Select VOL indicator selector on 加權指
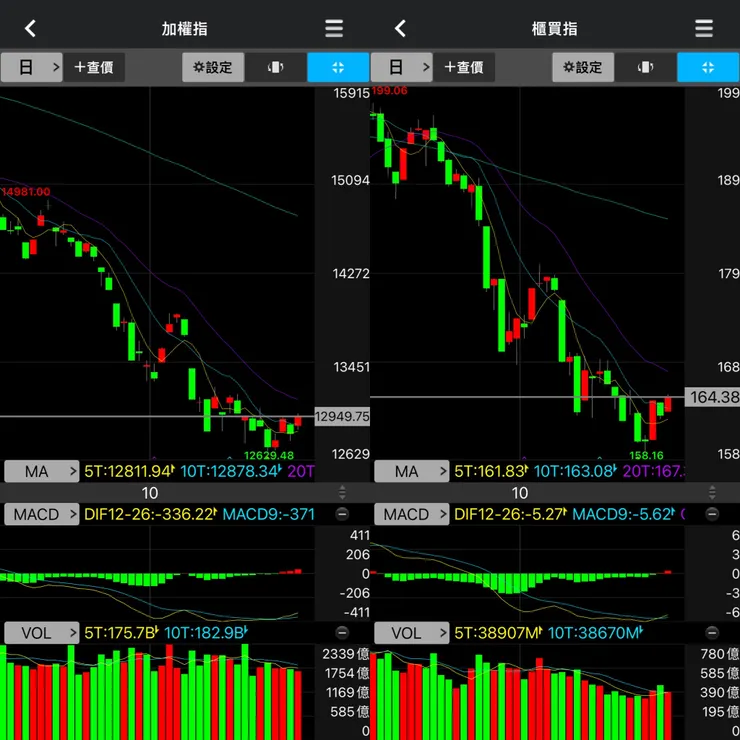 coord(42,632)
